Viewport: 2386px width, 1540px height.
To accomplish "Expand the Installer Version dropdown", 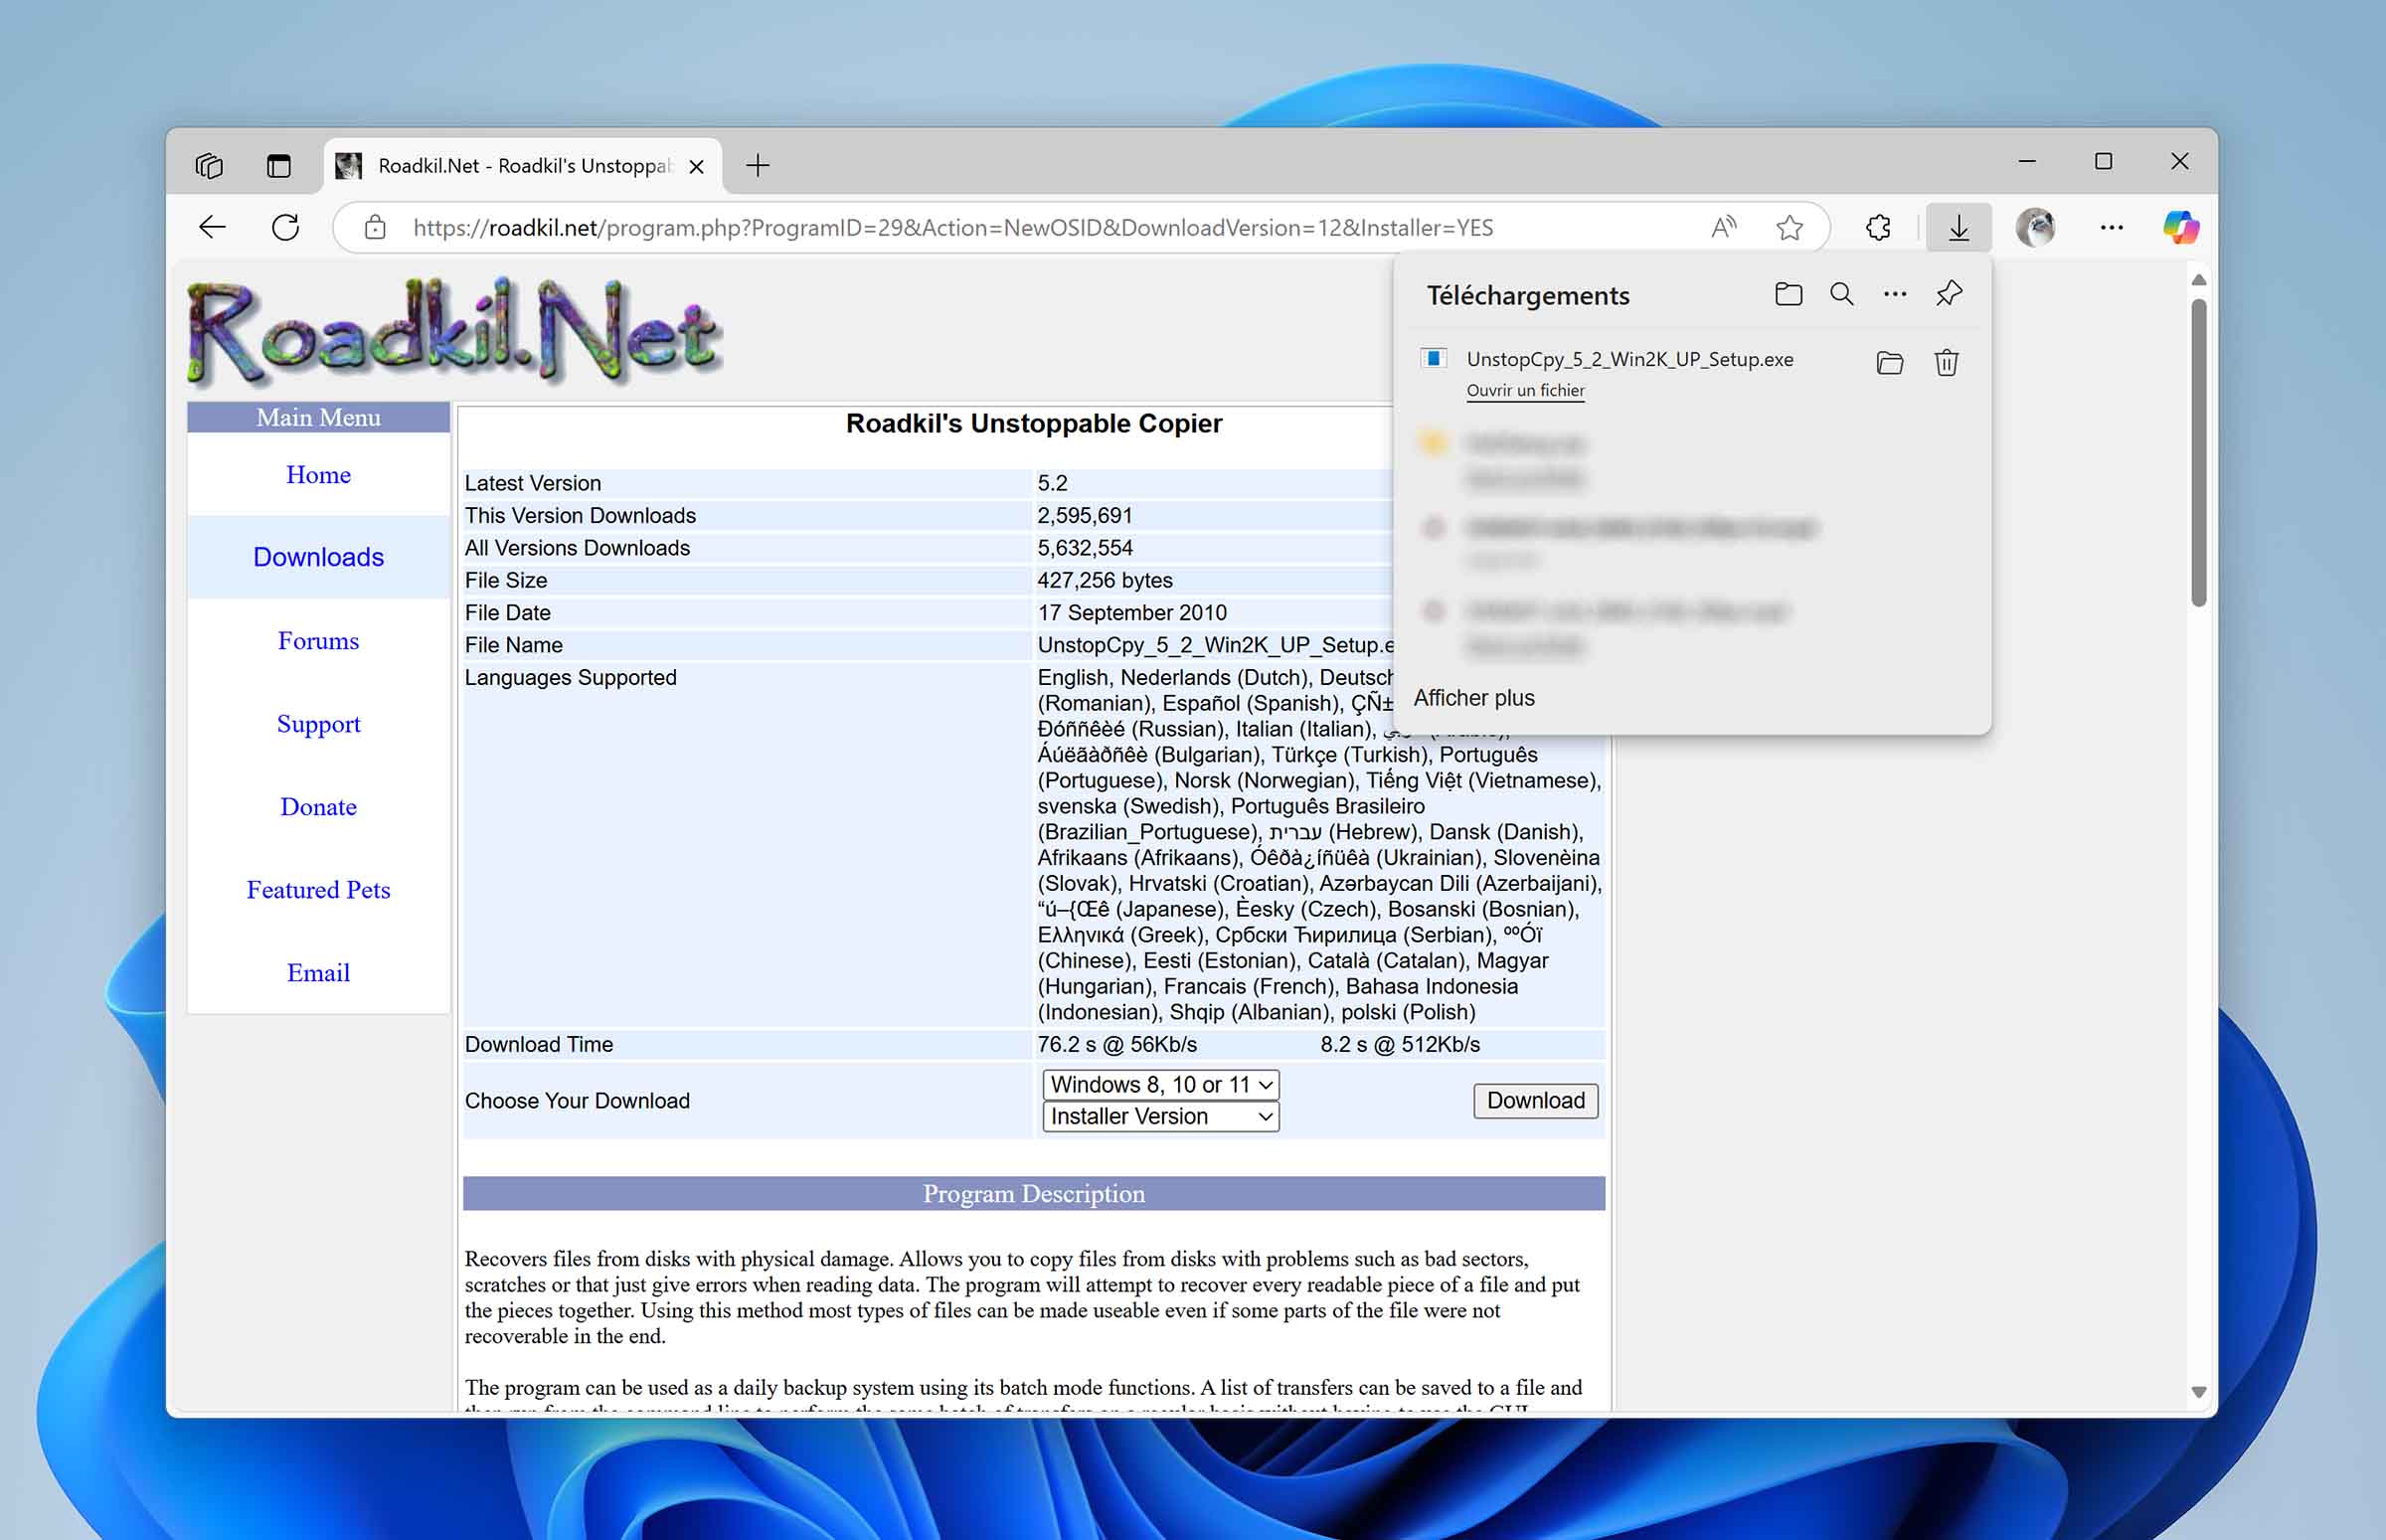I will pos(1160,1116).
